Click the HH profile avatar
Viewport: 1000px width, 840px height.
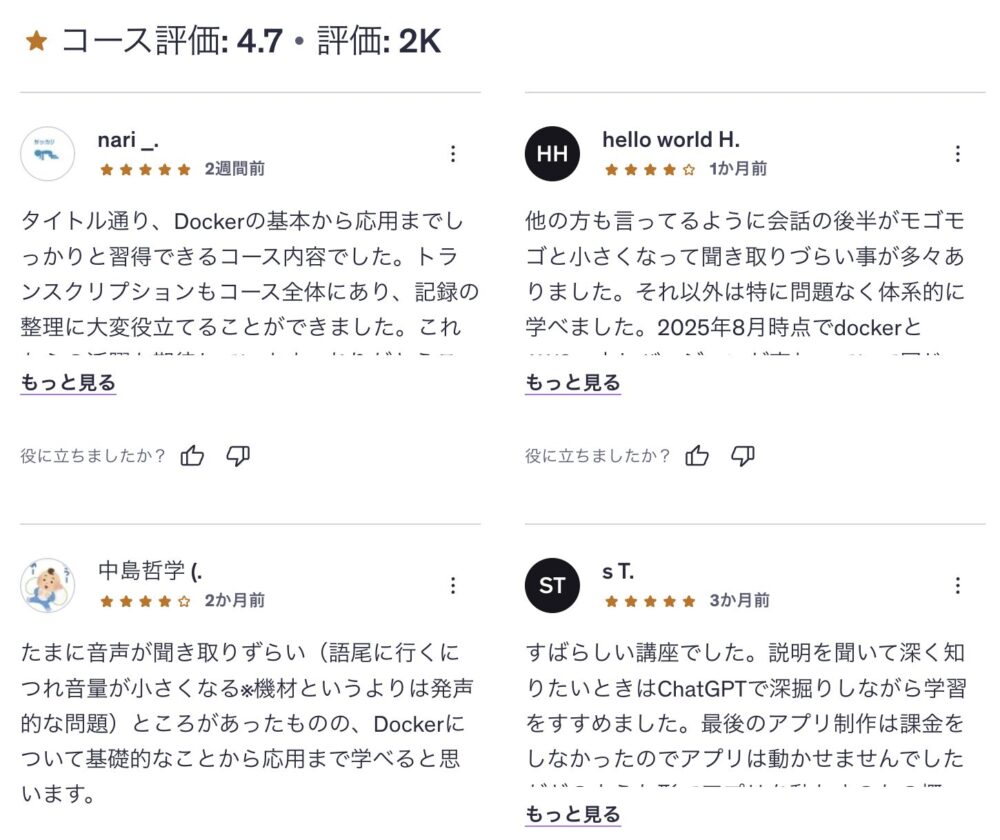click(552, 154)
